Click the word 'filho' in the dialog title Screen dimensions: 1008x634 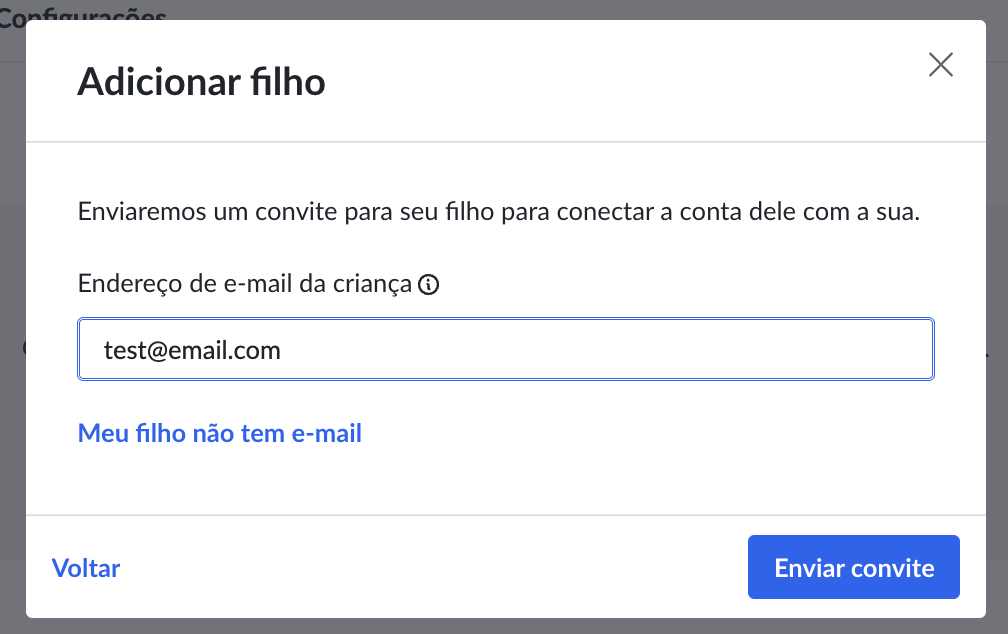pos(287,82)
